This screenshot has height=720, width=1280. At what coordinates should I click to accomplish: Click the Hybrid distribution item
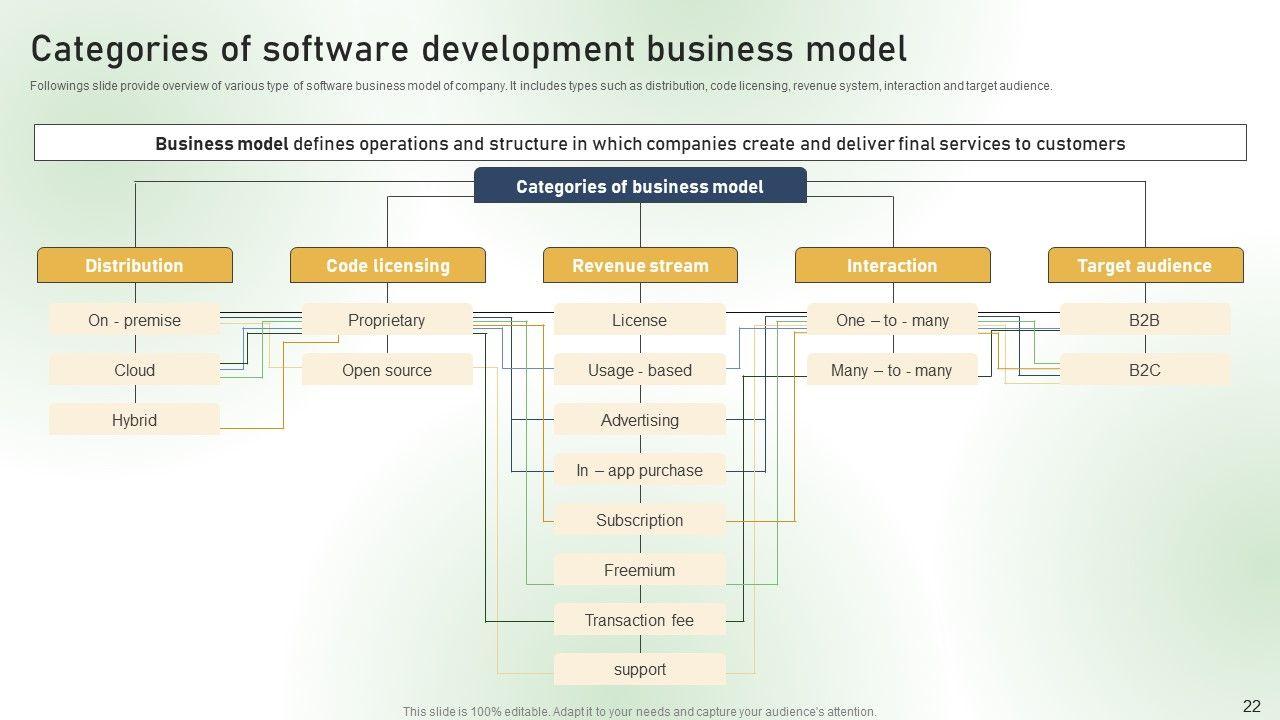134,420
